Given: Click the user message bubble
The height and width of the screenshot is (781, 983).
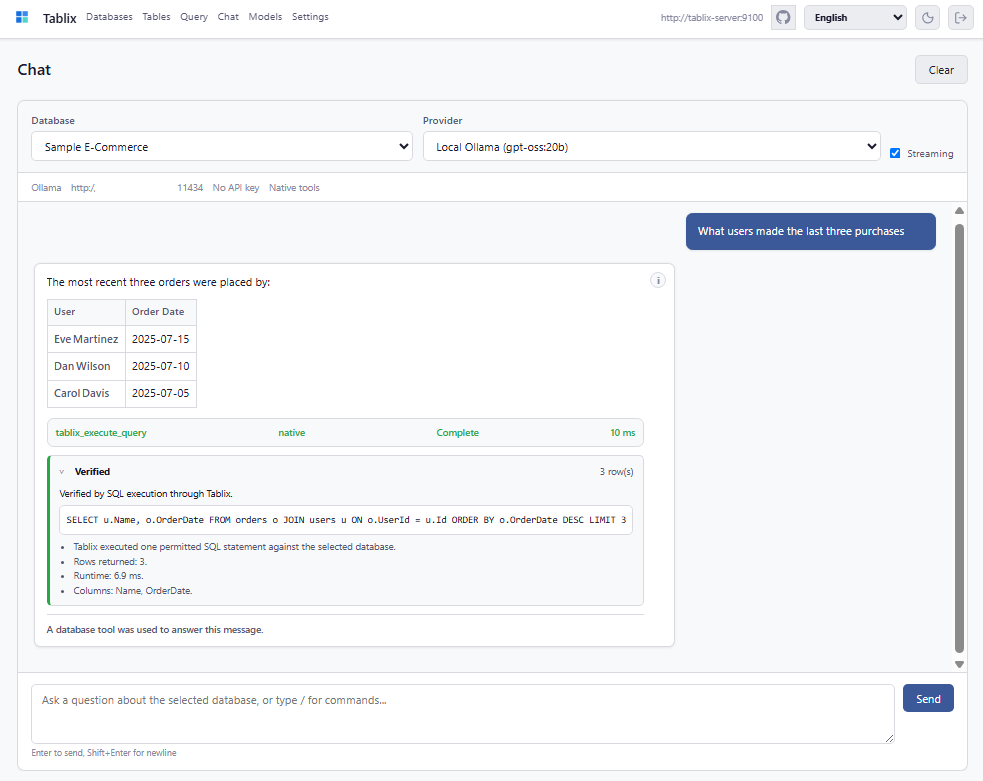Looking at the screenshot, I should coord(811,231).
